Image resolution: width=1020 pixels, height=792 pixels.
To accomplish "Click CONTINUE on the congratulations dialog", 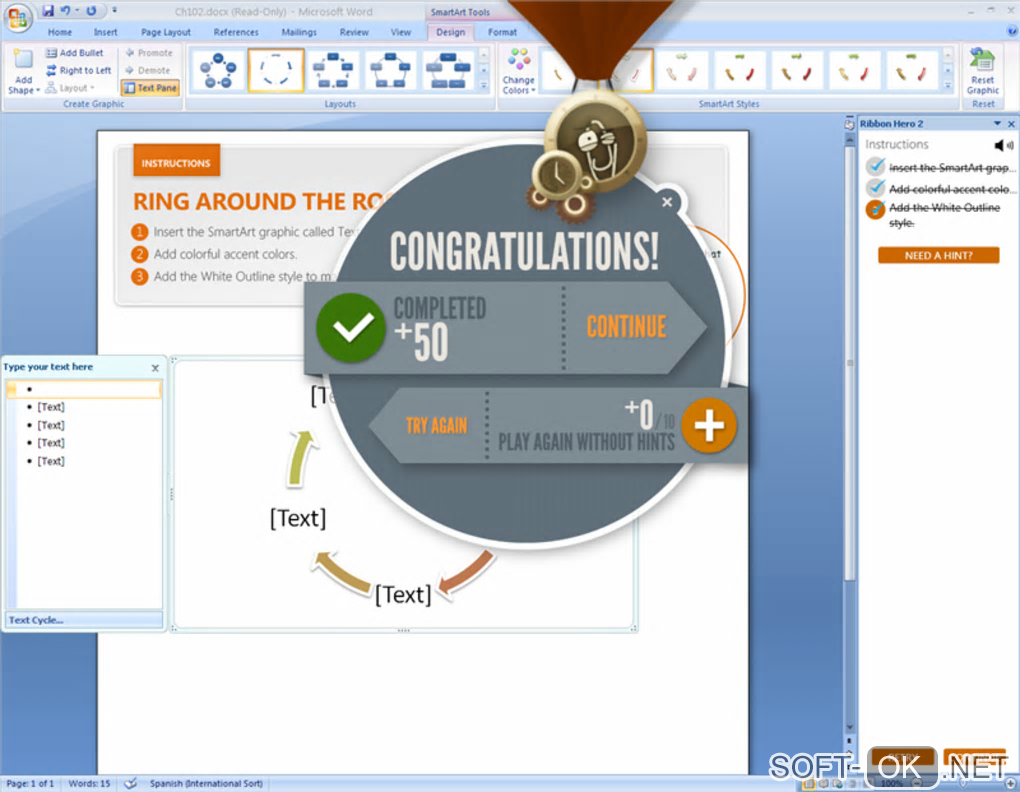I will point(626,326).
